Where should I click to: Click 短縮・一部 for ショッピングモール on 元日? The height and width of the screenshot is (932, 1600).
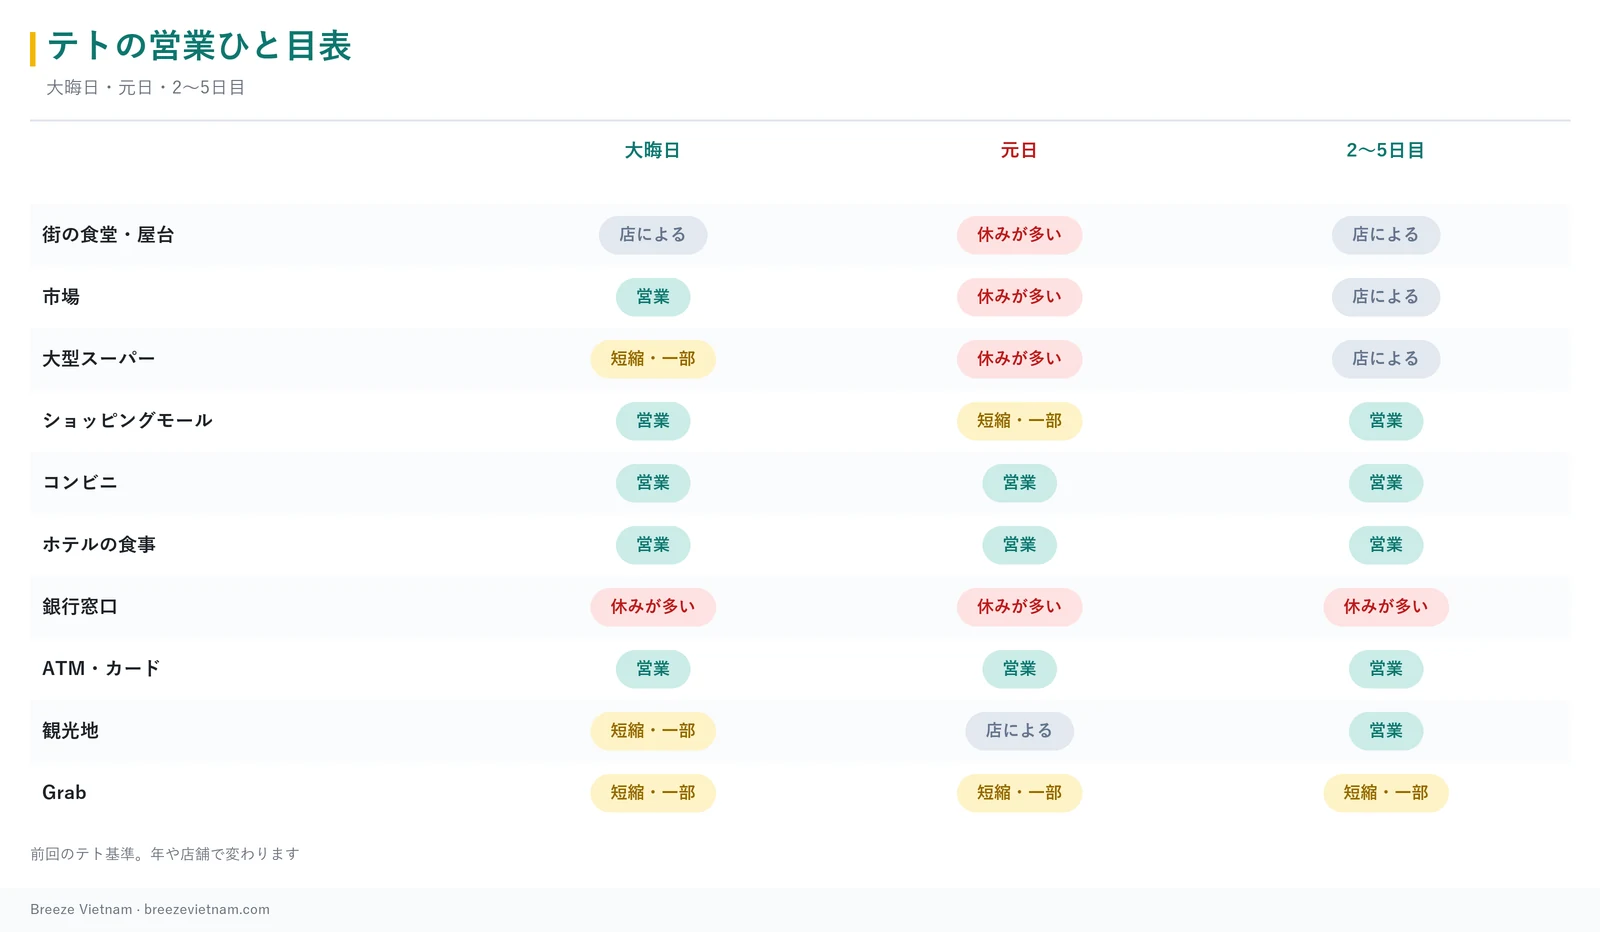(x=1019, y=421)
